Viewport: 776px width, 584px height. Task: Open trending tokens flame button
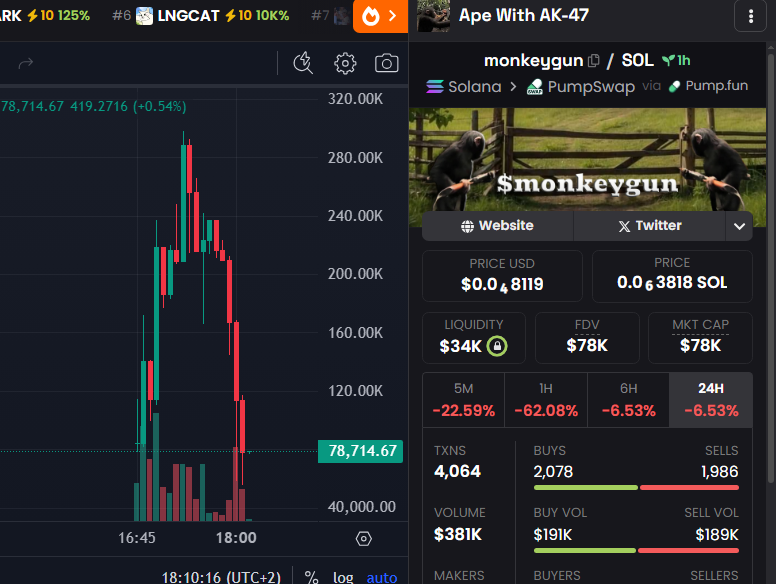[x=380, y=16]
